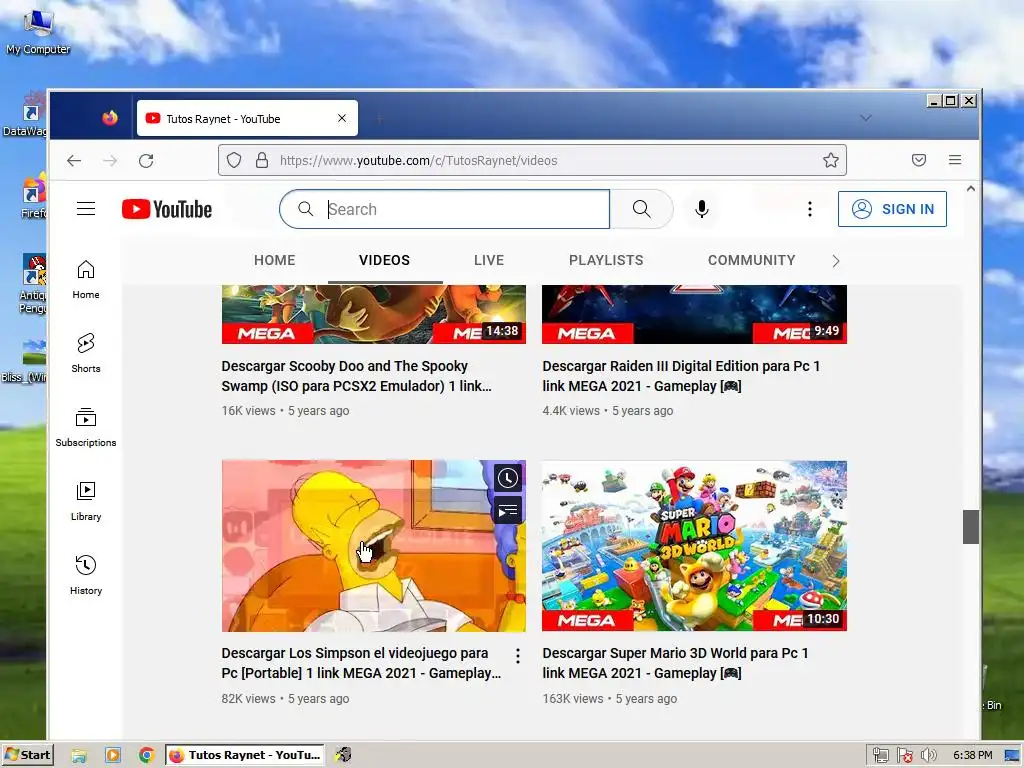Image resolution: width=1024 pixels, height=768 pixels.
Task: Open the Raiden III video thumbnail
Action: coord(694,314)
